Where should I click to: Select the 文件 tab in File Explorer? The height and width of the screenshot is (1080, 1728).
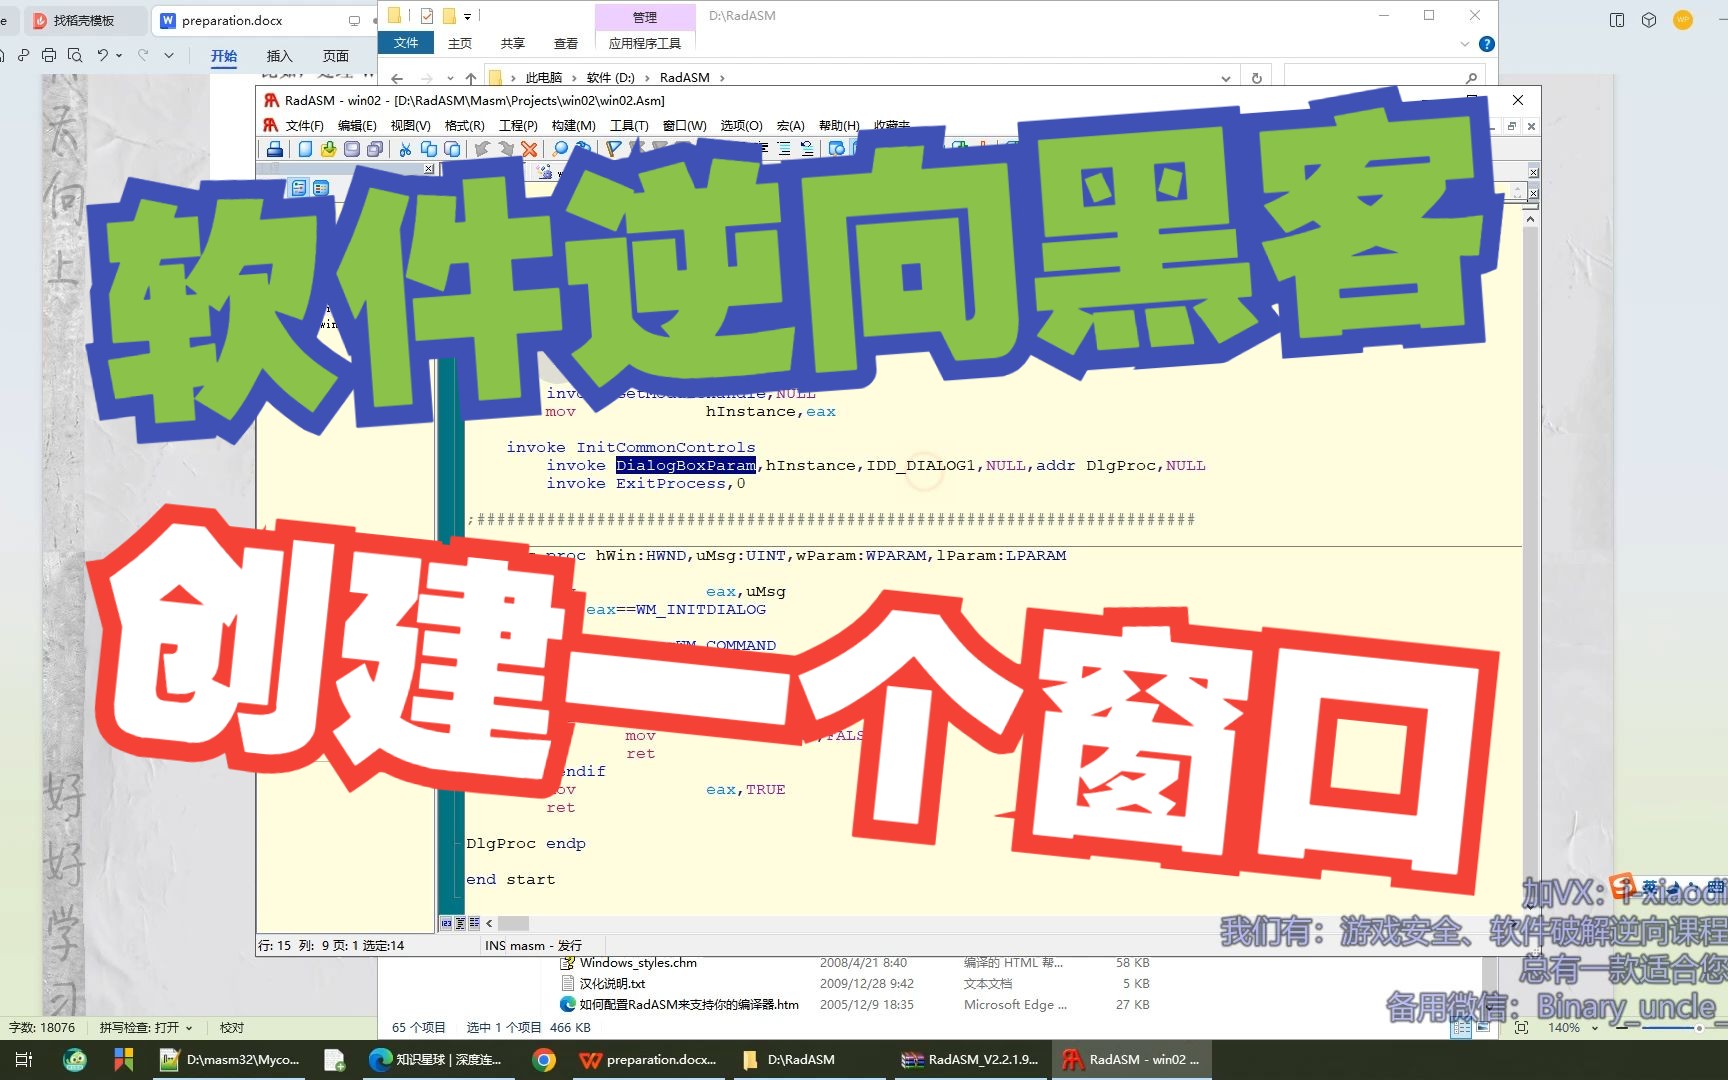[x=406, y=43]
